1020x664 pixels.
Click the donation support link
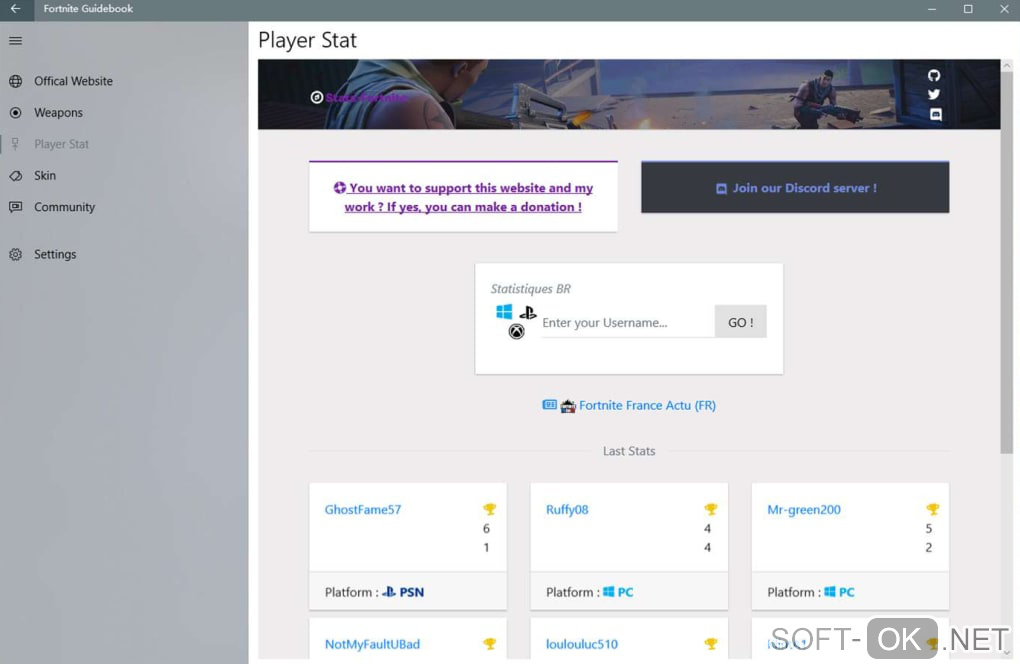463,197
